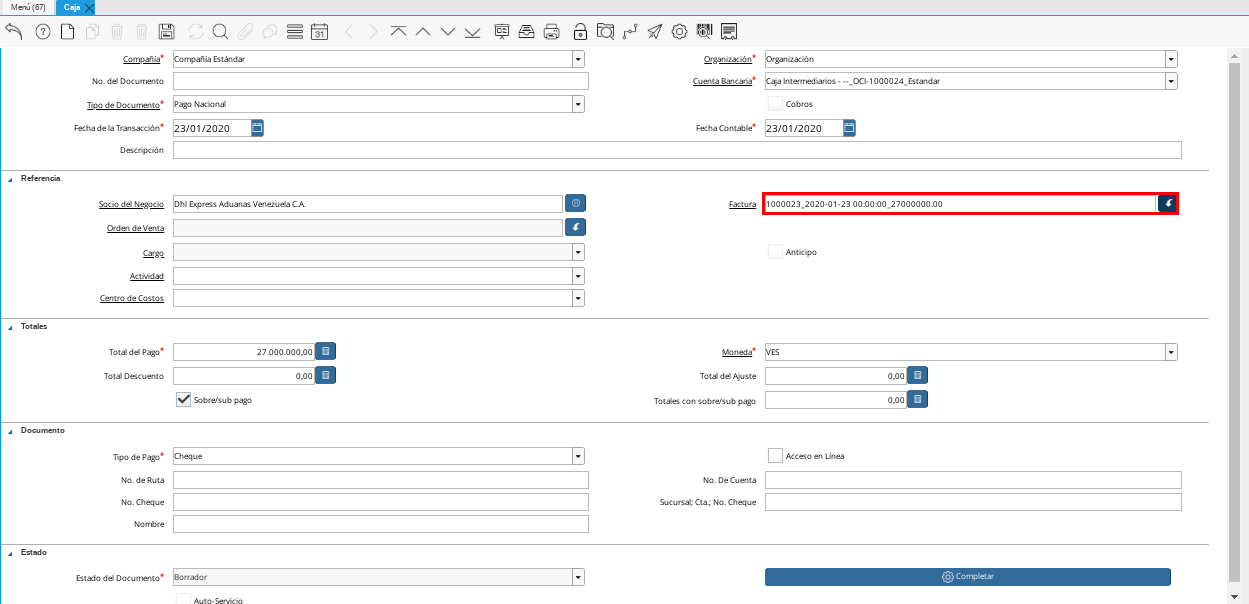Open the Moneda dropdown showing VES

1170,352
